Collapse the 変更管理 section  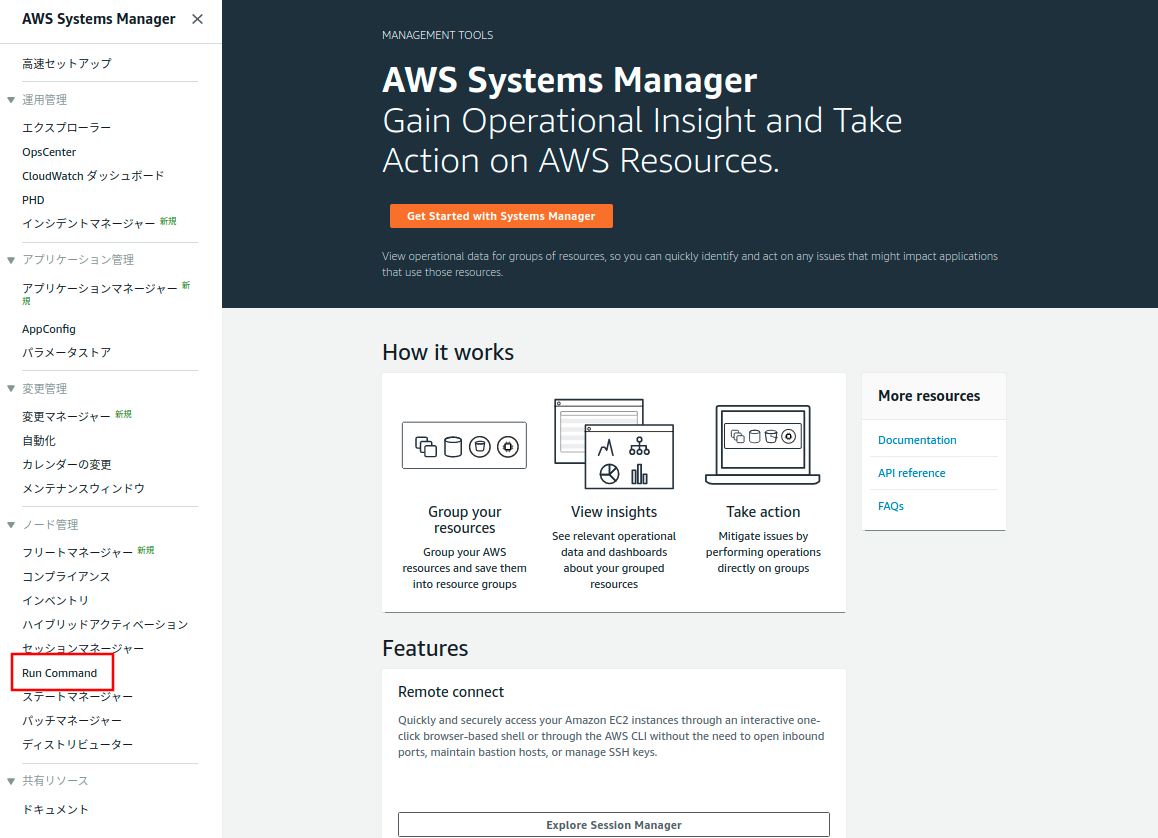click(9, 388)
